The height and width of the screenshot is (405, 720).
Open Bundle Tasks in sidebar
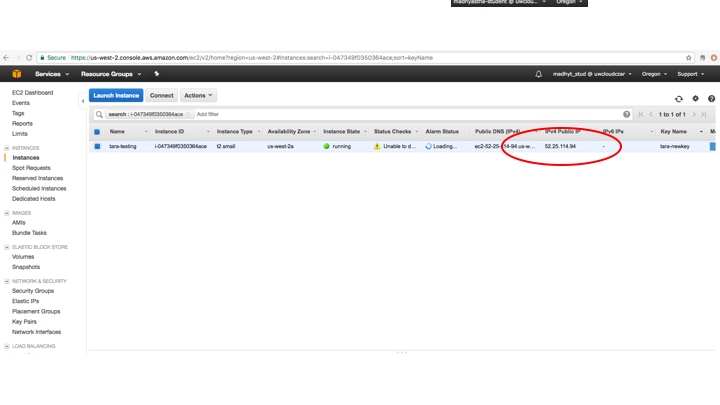coord(29,233)
